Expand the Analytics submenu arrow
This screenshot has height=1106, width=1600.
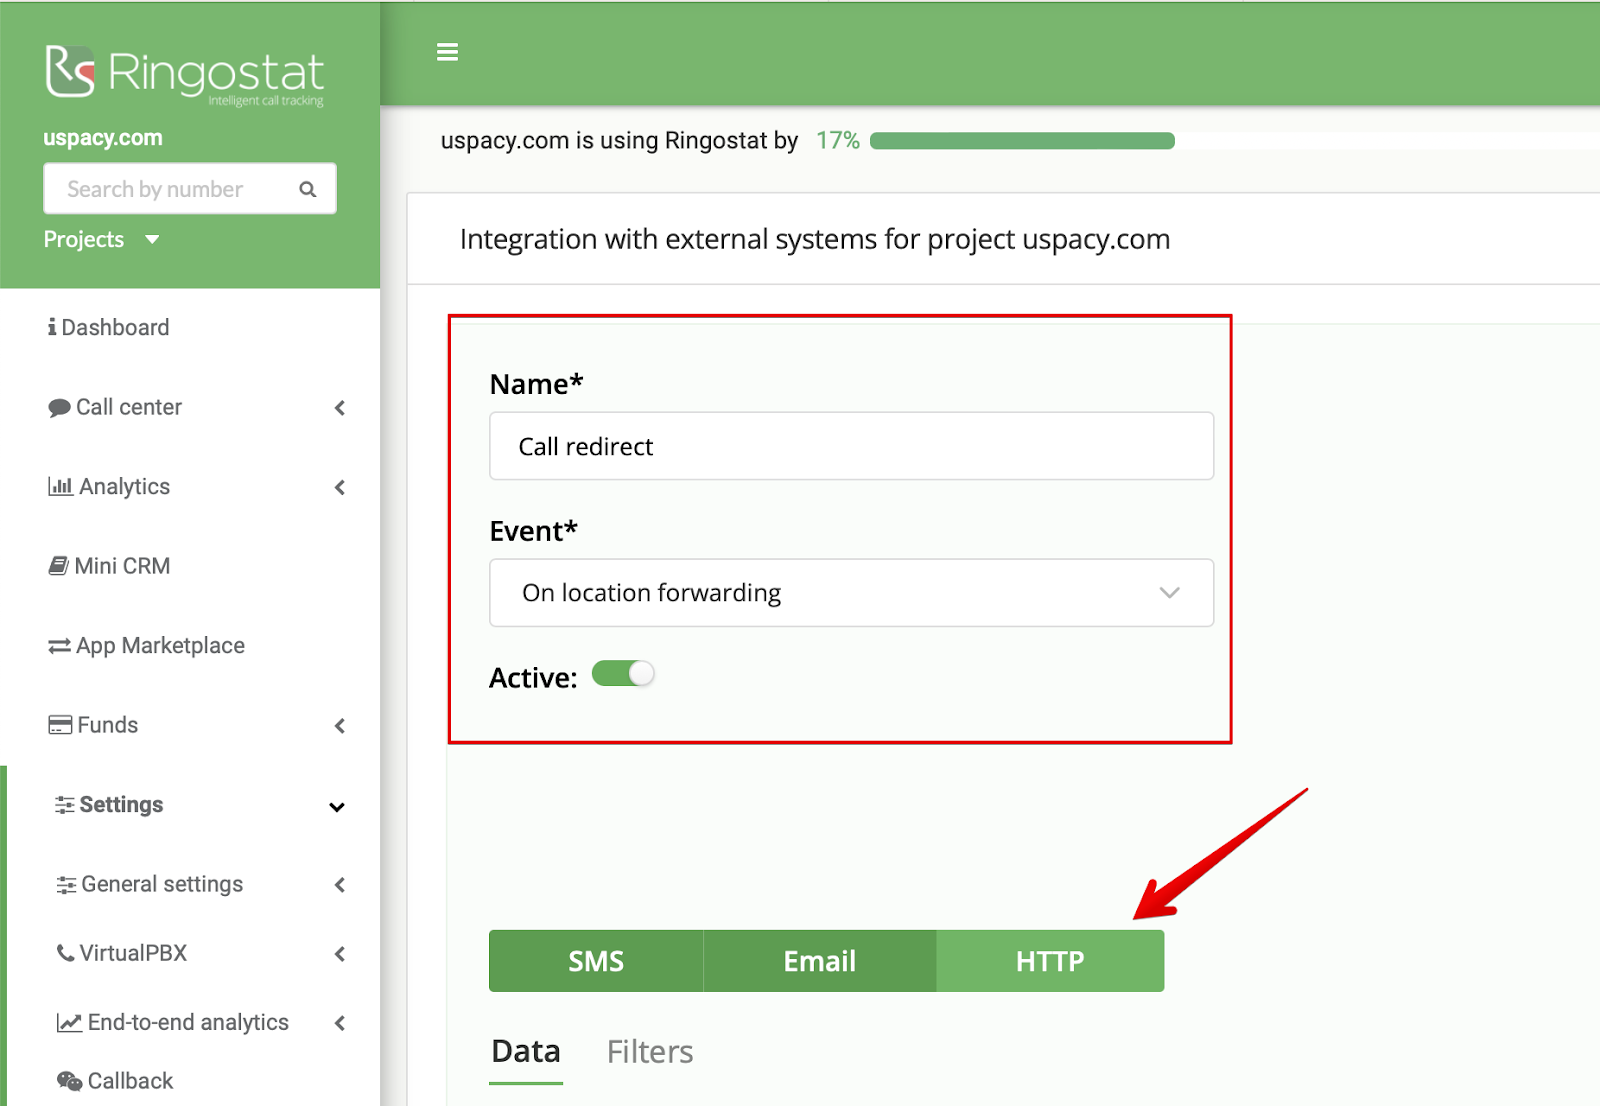point(340,487)
